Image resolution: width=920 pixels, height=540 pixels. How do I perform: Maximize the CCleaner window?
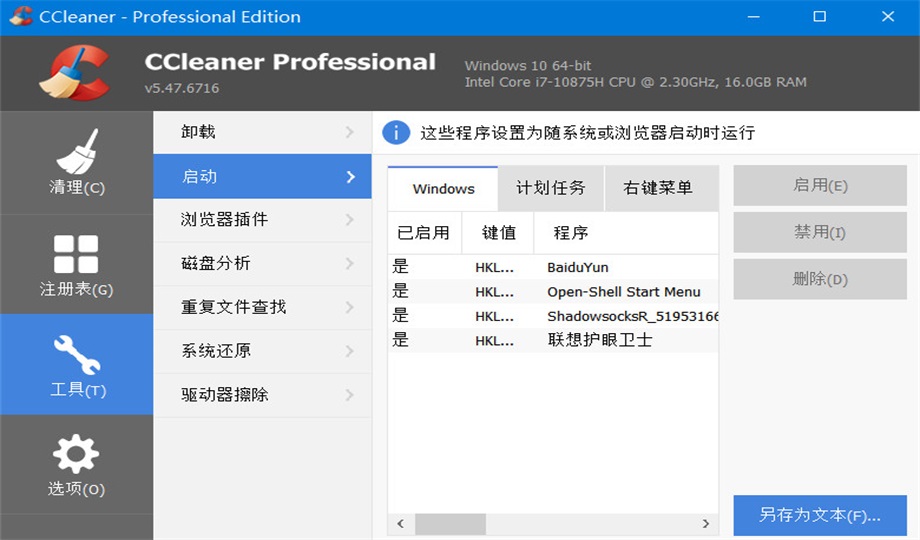click(x=820, y=16)
